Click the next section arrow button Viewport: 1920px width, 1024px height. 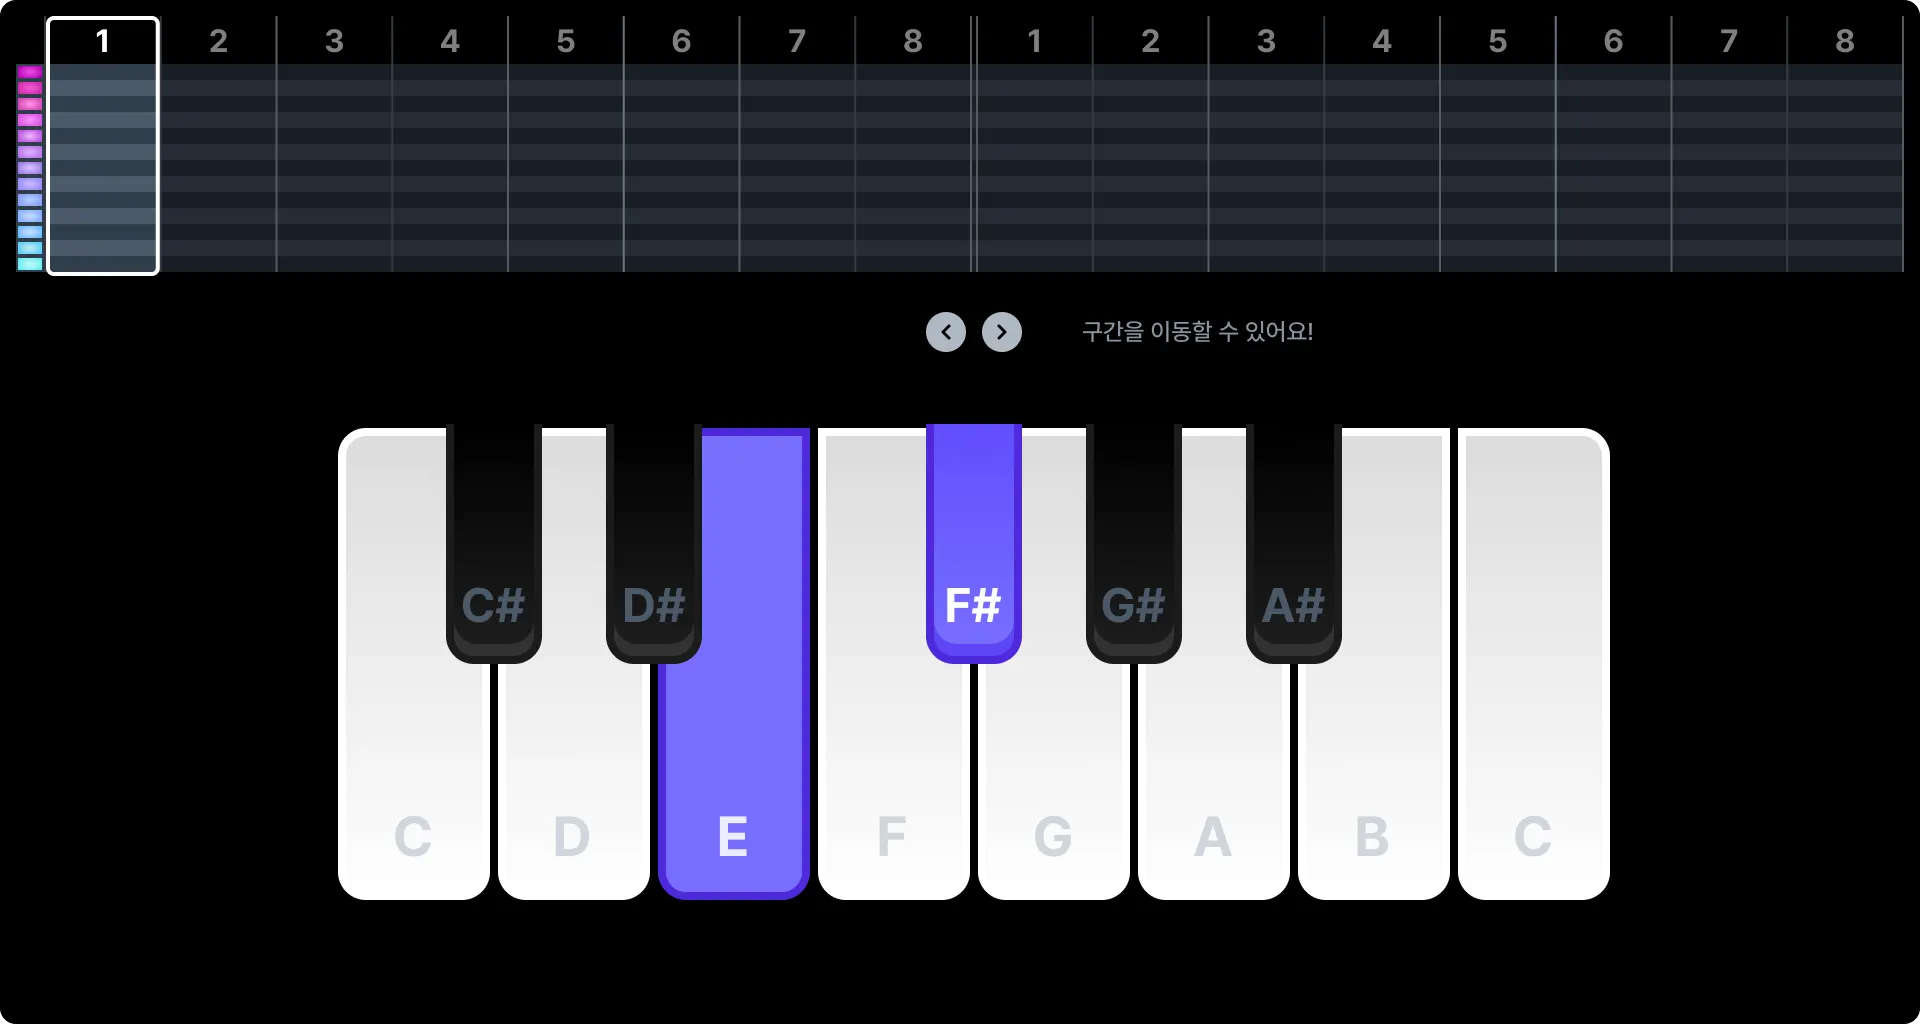tap(1002, 332)
